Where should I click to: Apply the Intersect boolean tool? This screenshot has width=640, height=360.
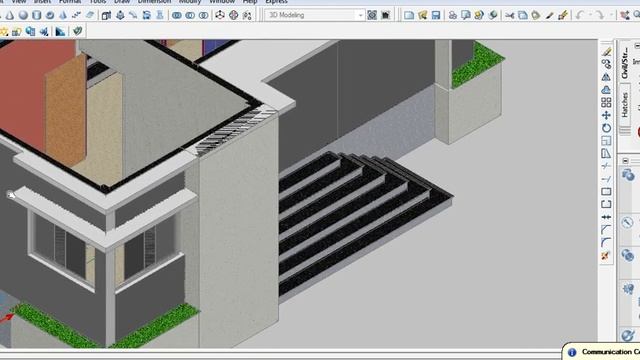click(203, 16)
